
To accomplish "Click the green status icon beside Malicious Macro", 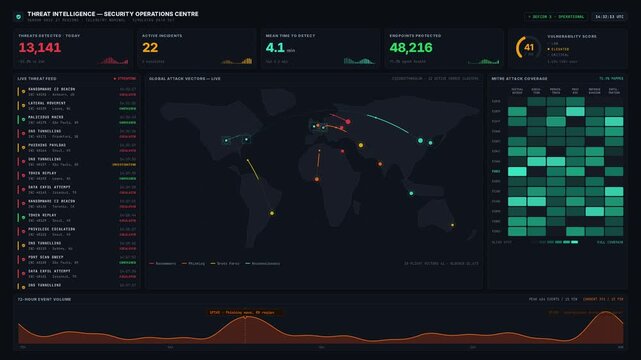I will pos(23,120).
